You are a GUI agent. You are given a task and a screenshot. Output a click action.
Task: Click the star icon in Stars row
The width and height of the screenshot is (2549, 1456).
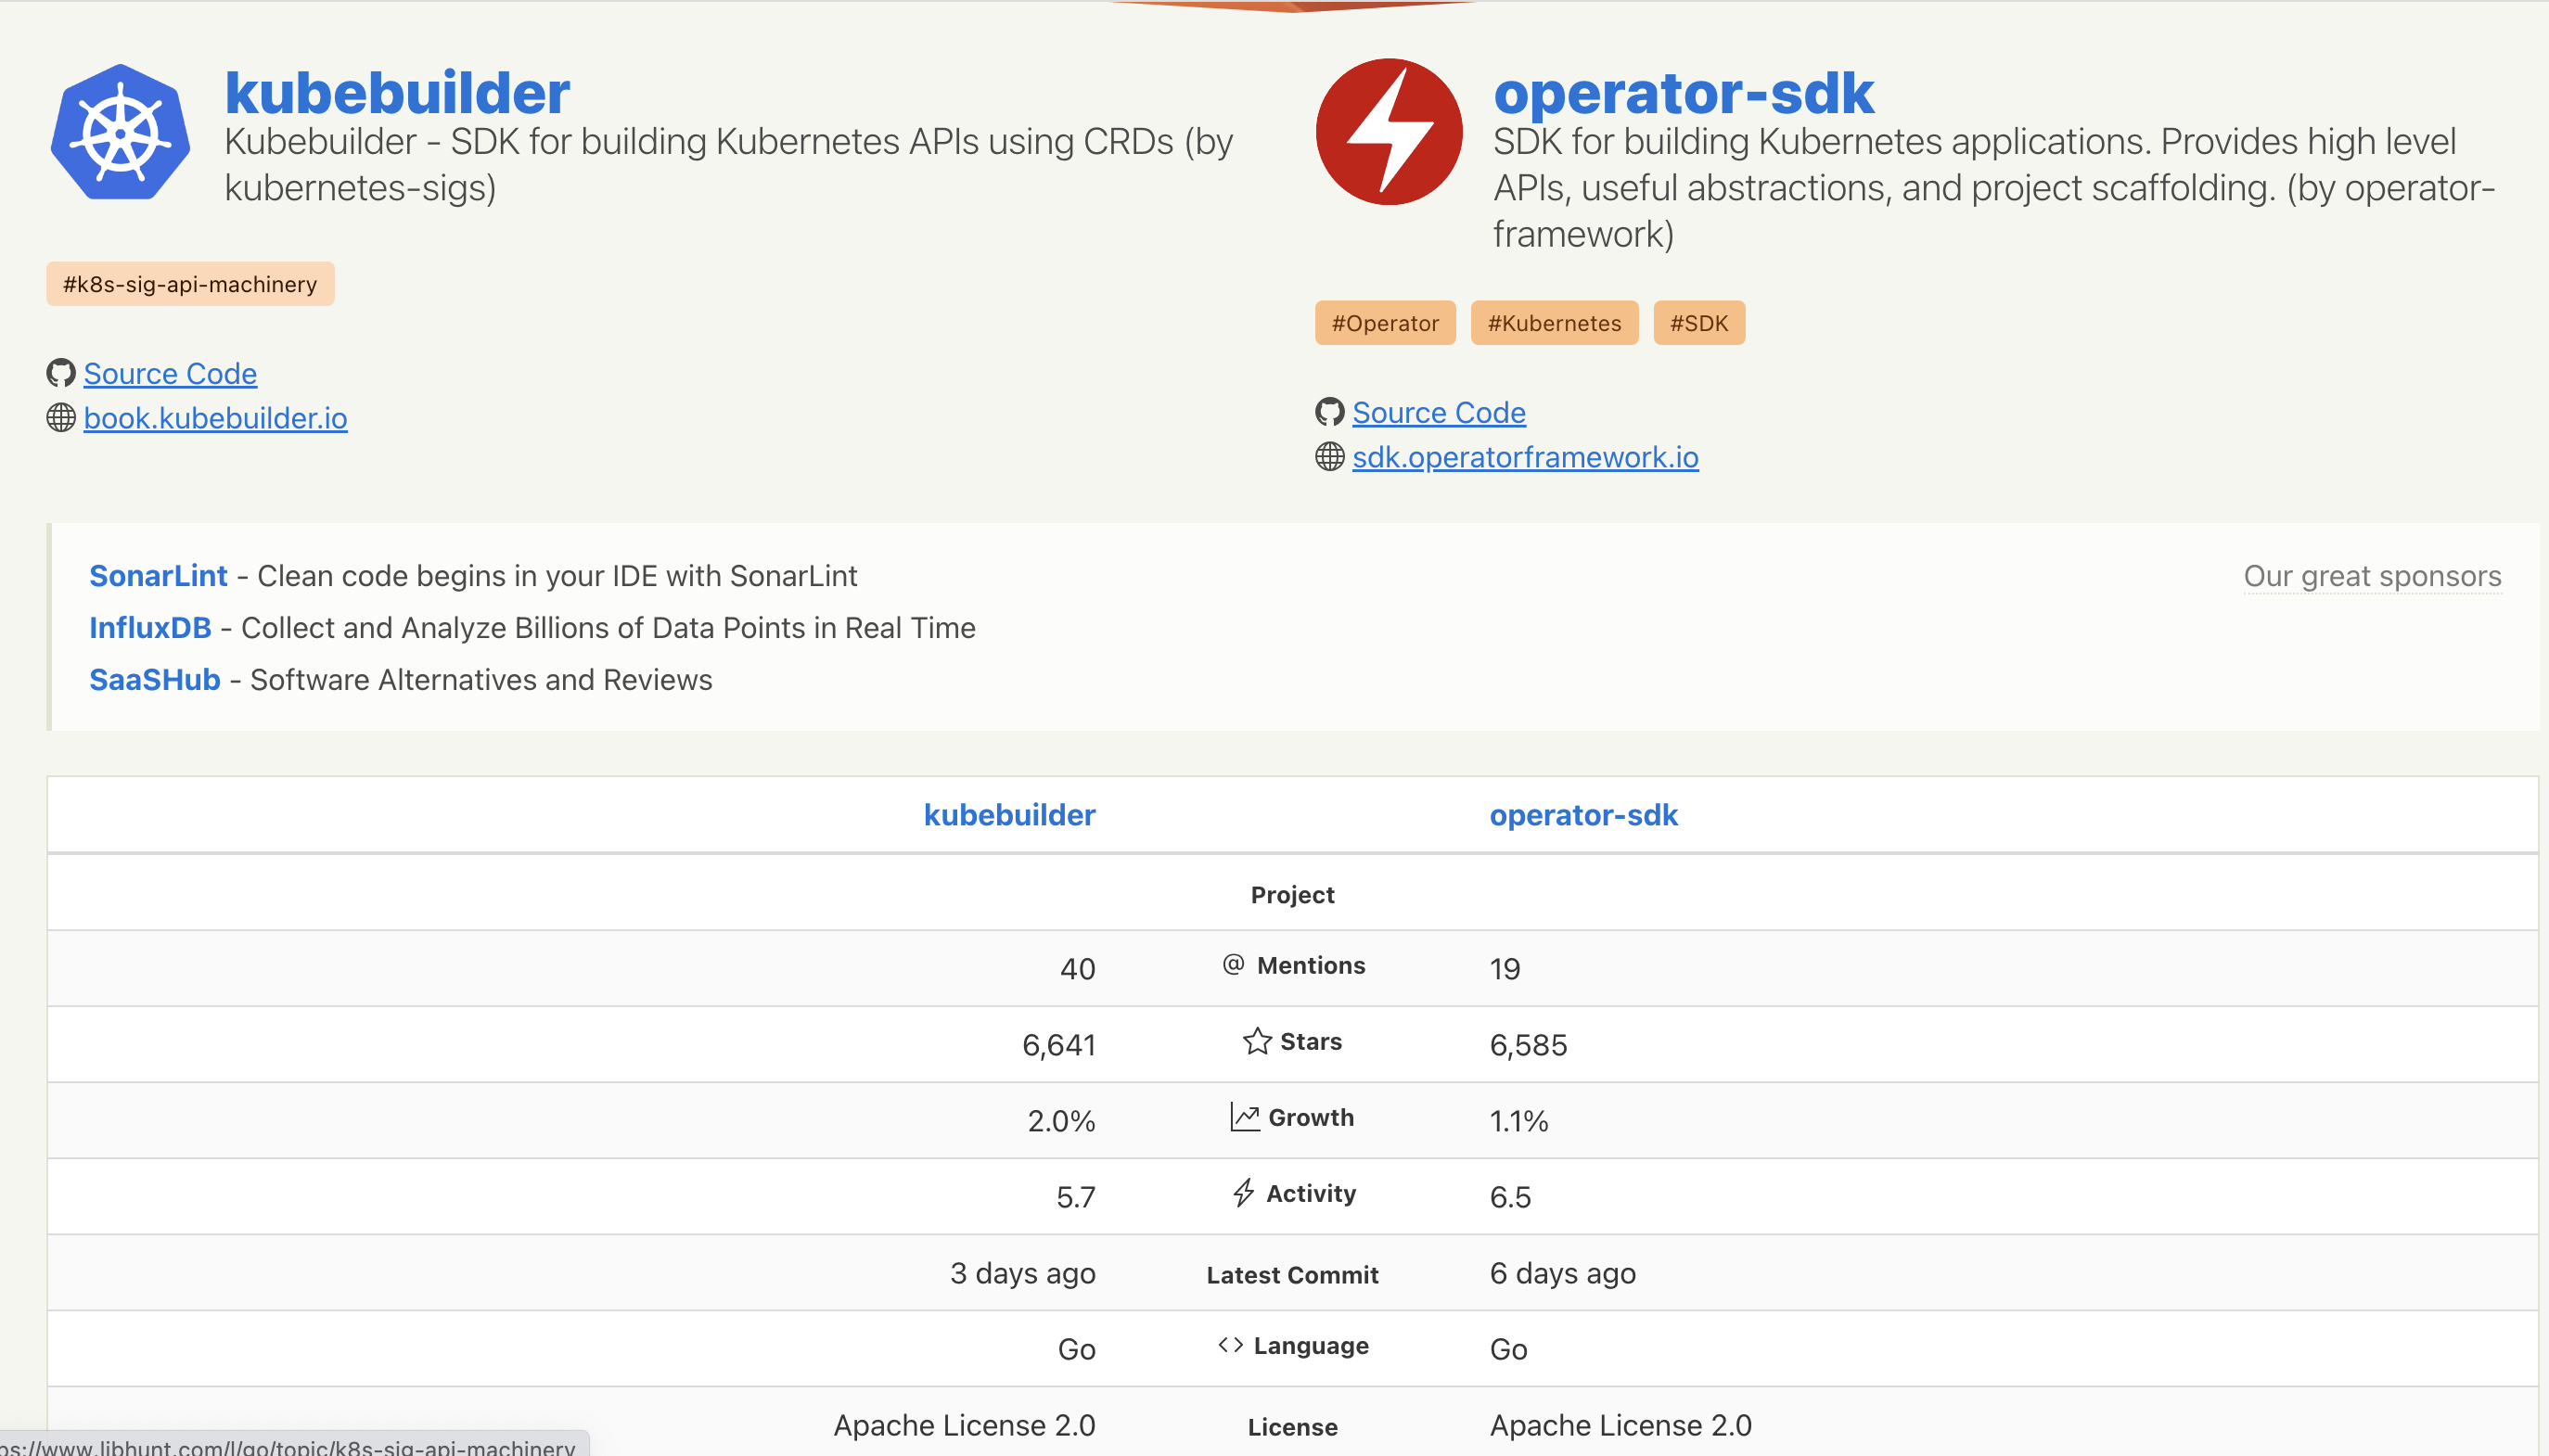pos(1256,1041)
